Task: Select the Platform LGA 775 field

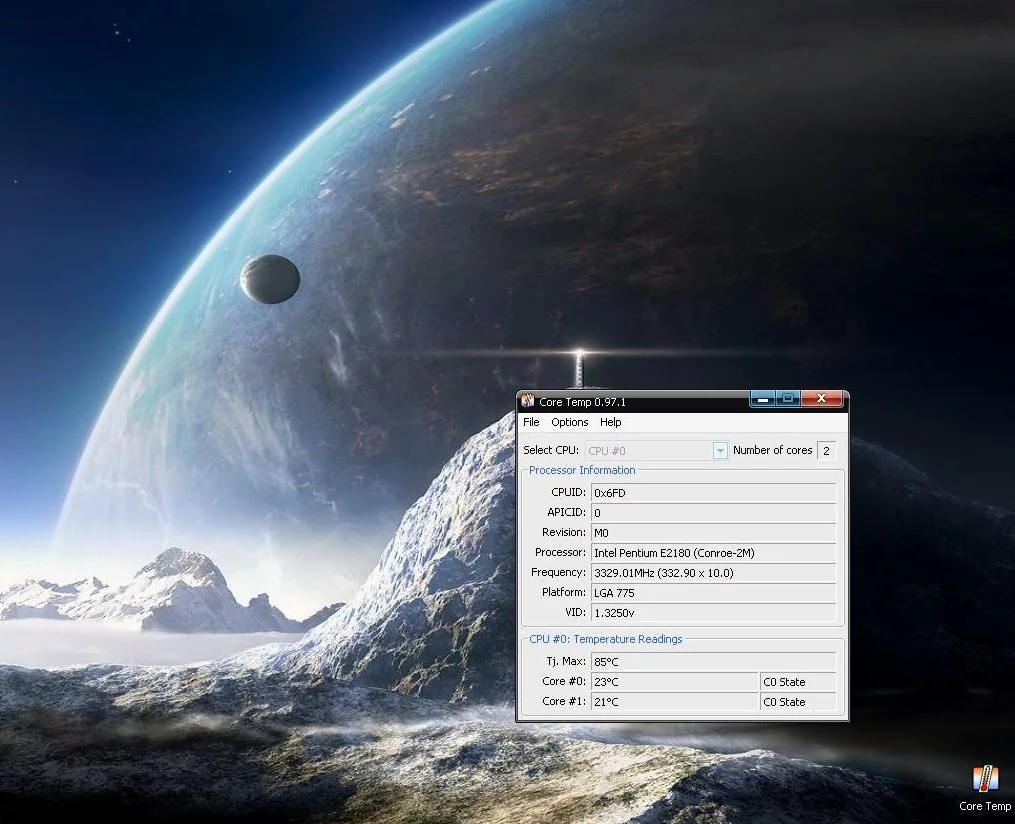Action: pyautogui.click(x=713, y=593)
